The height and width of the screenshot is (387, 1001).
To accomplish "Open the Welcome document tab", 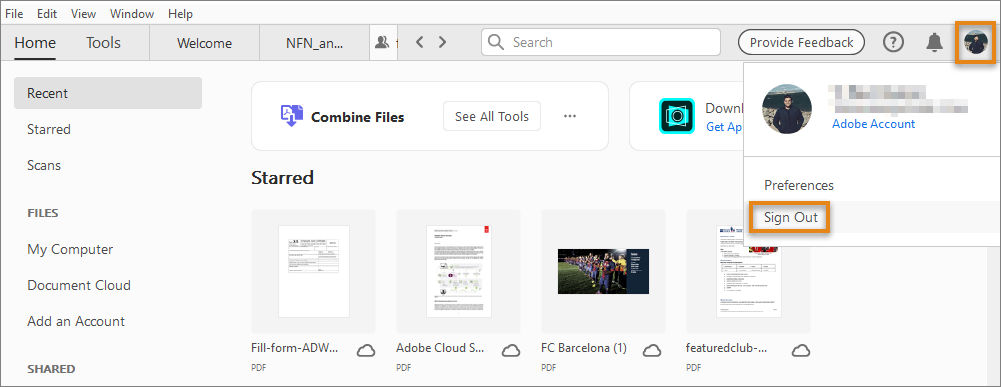I will click(204, 43).
